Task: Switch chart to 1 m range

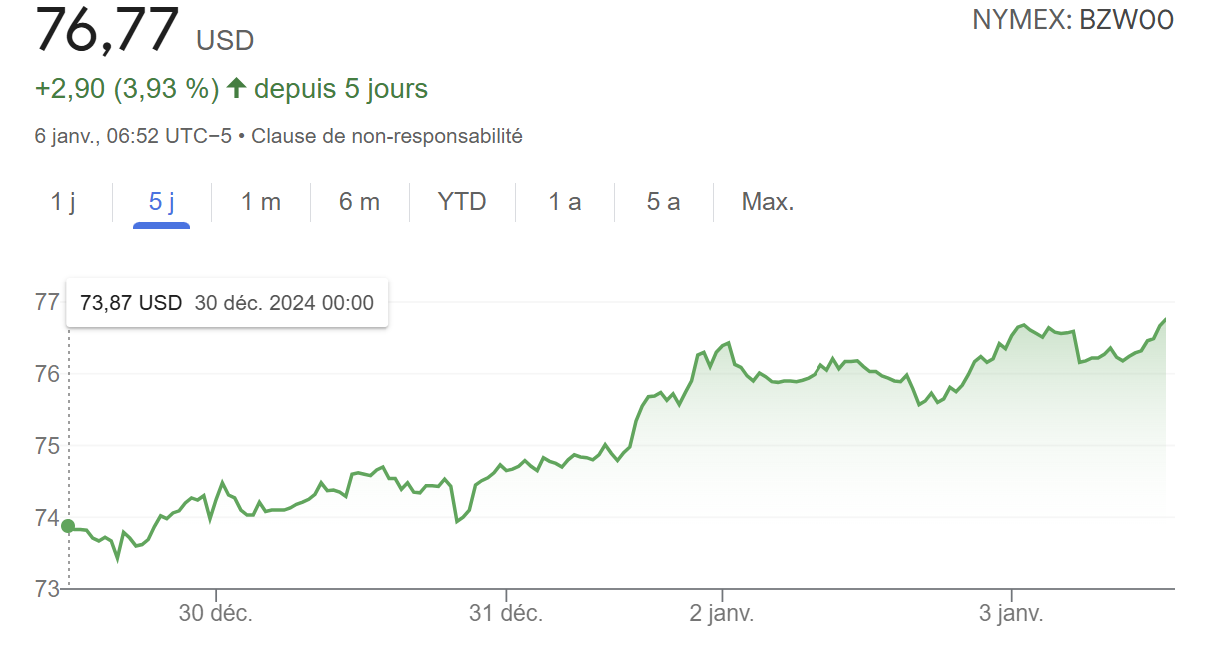Action: click(261, 202)
